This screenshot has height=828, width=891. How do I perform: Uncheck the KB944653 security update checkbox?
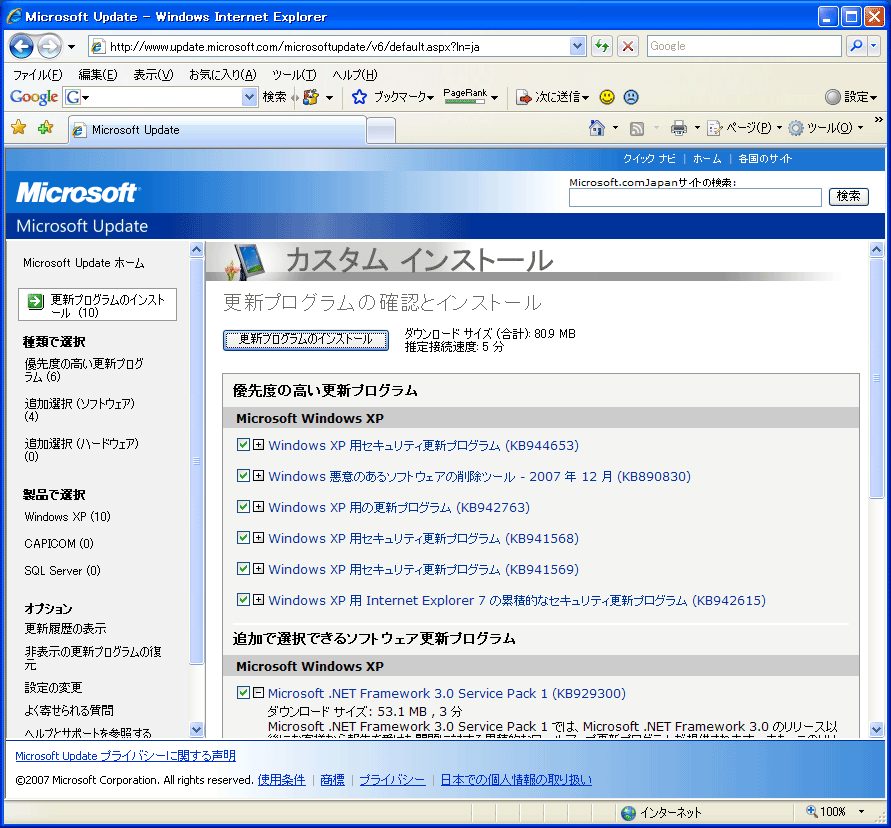pos(243,444)
